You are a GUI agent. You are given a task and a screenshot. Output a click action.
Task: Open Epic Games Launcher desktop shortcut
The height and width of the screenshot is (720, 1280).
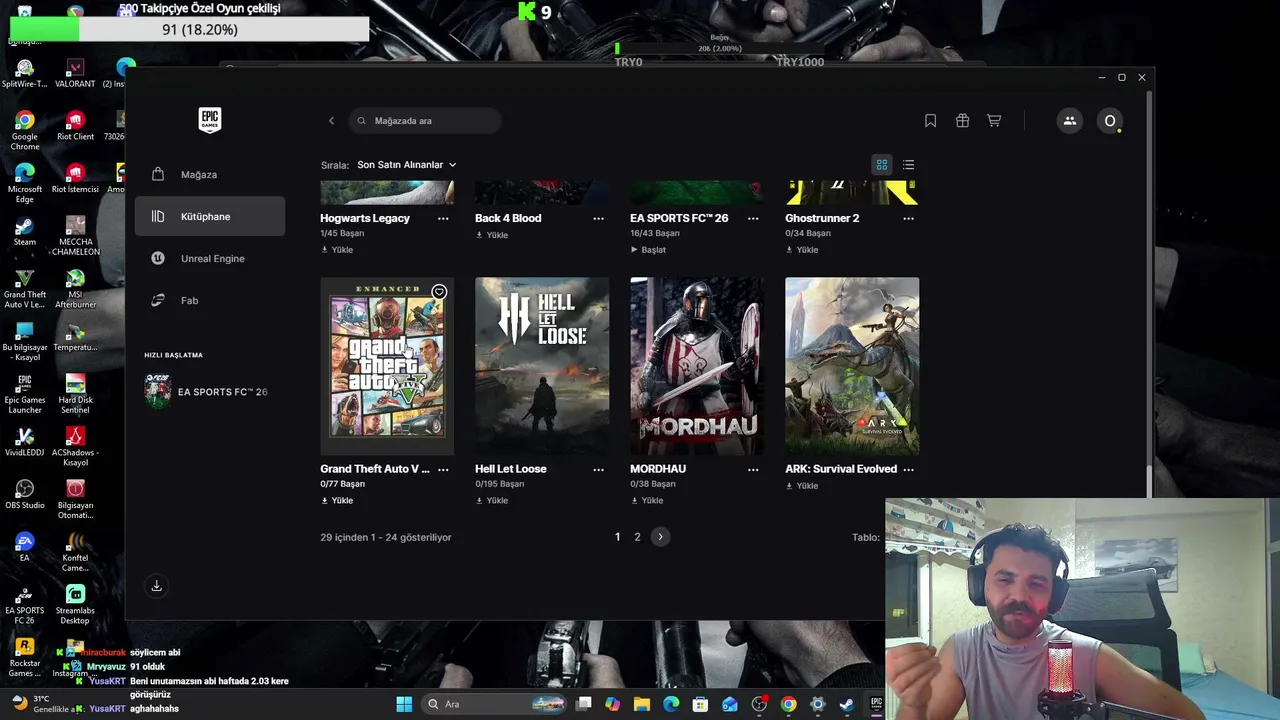25,394
